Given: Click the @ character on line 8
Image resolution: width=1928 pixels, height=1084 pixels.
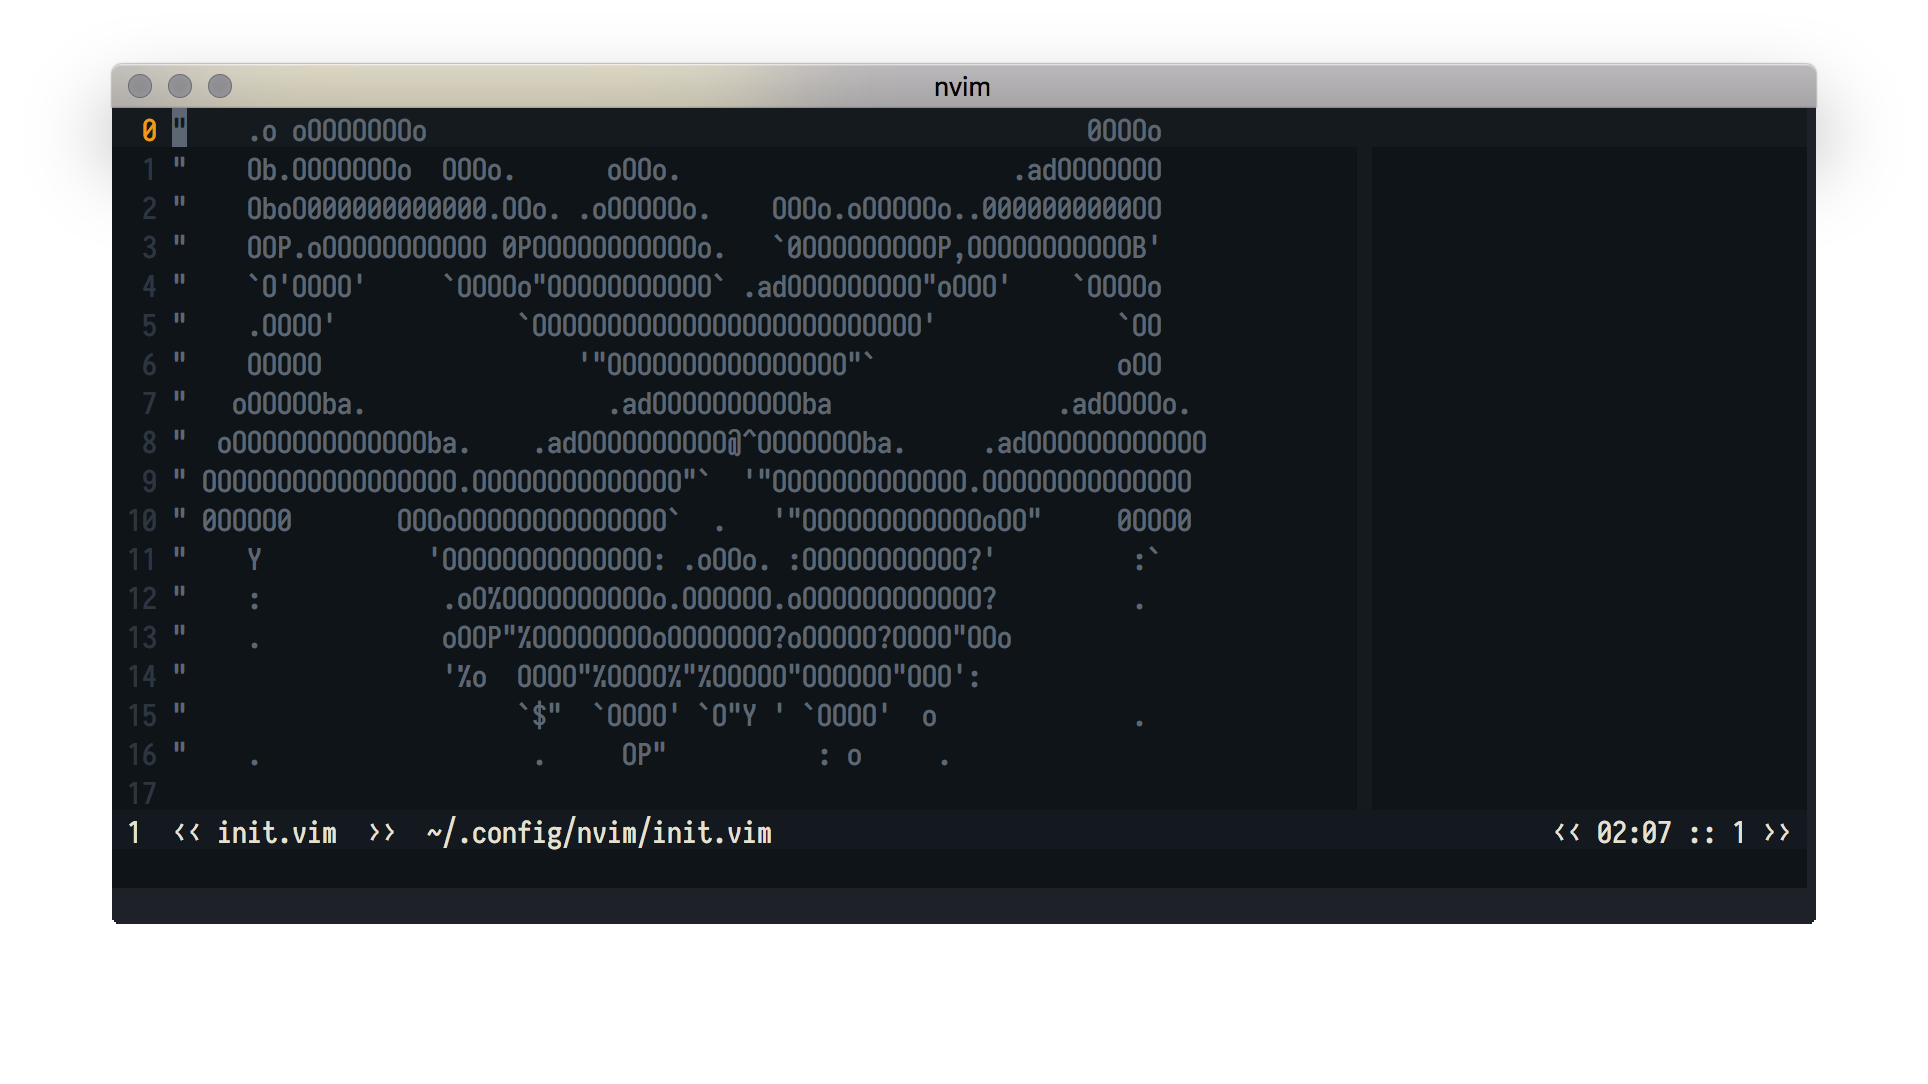Looking at the screenshot, I should point(734,443).
